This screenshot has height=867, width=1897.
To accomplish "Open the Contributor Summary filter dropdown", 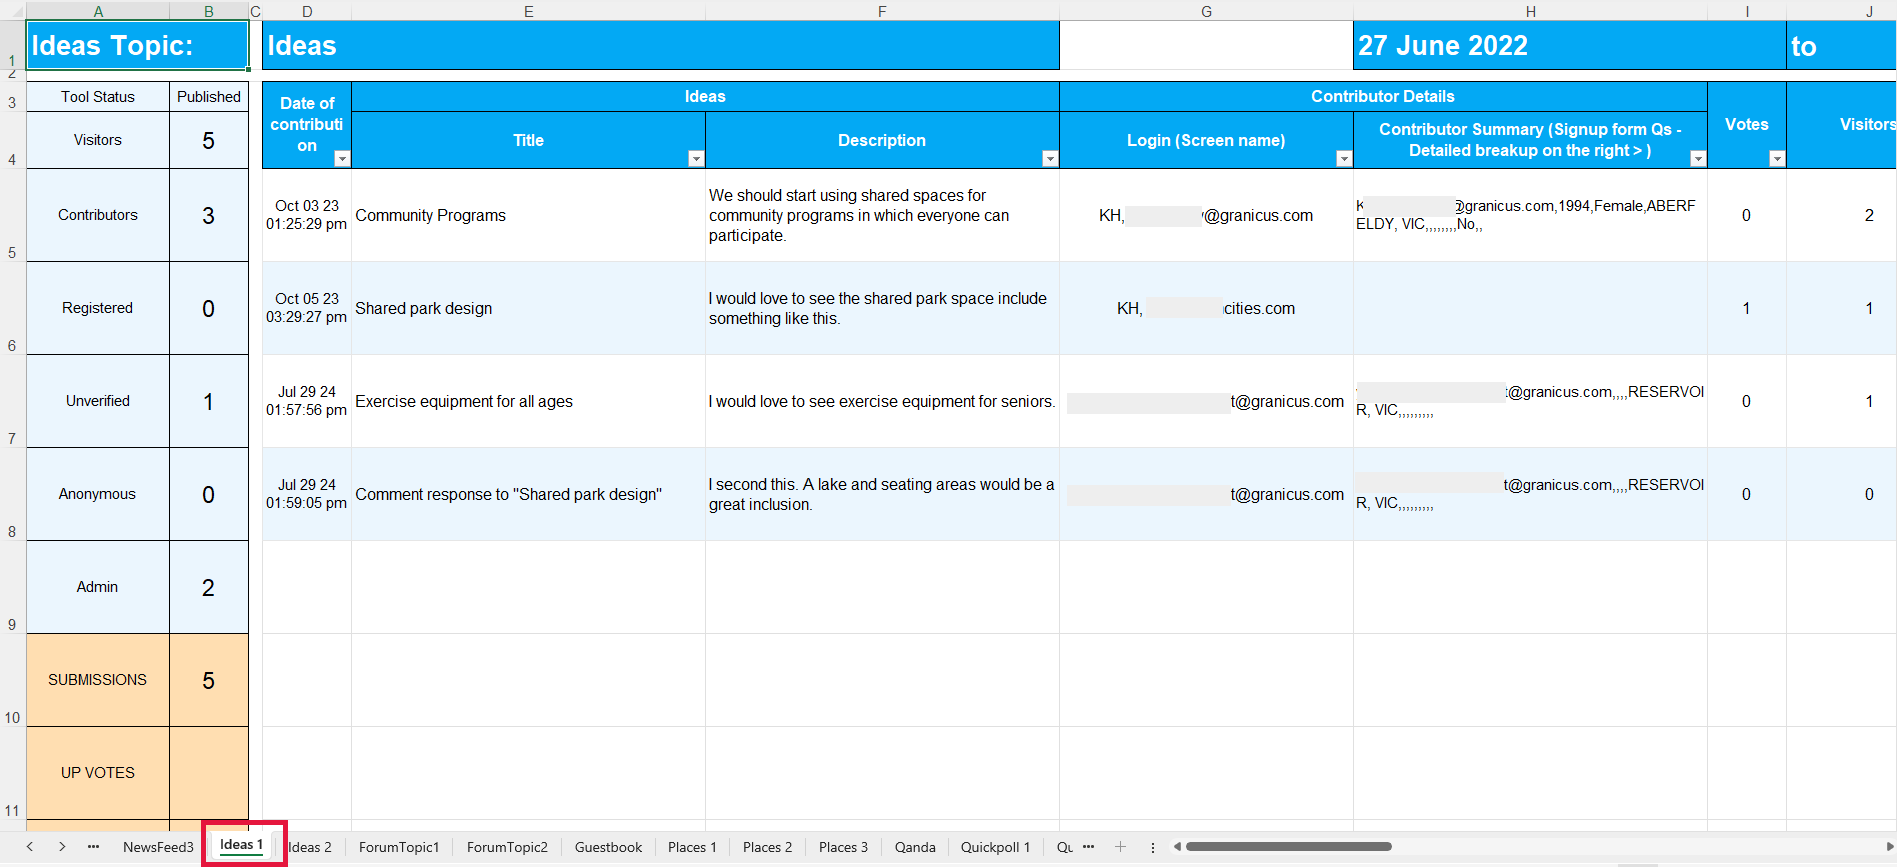I will click(x=1698, y=158).
